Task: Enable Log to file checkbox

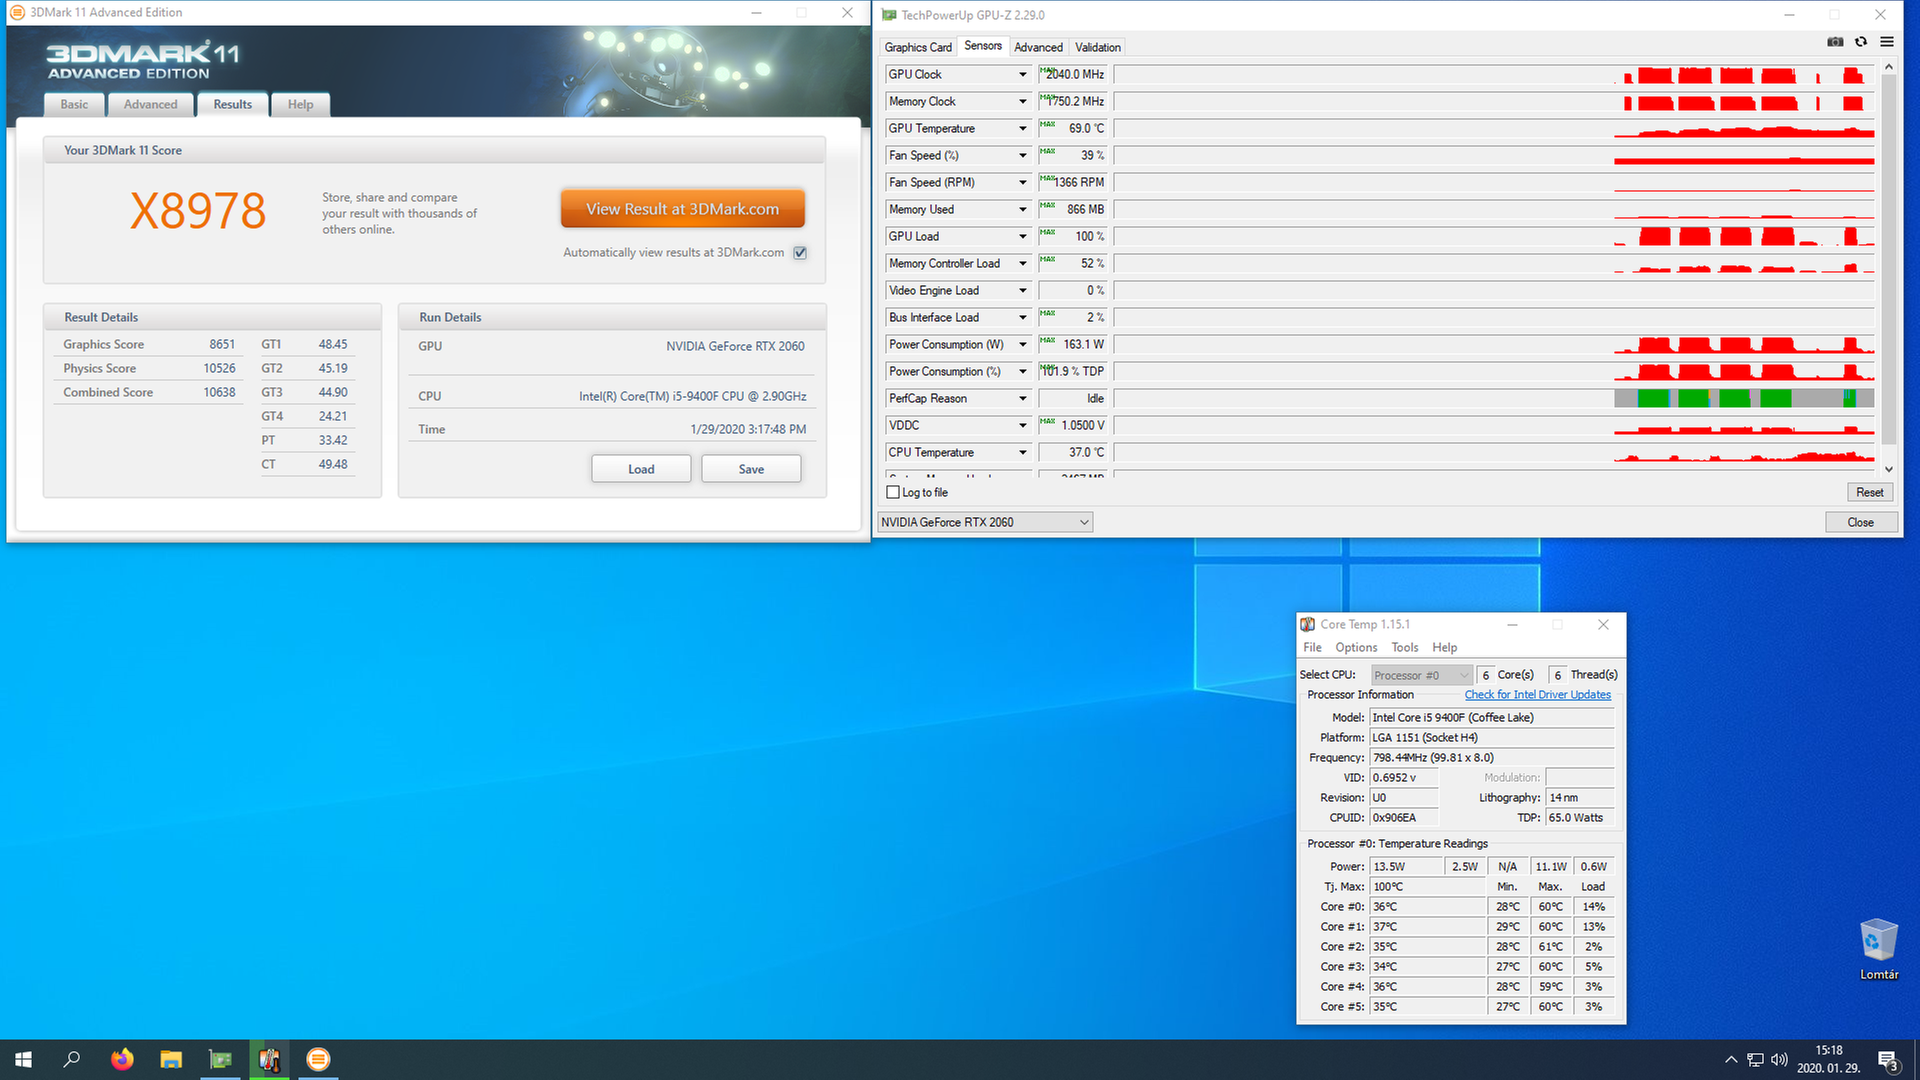Action: point(893,492)
